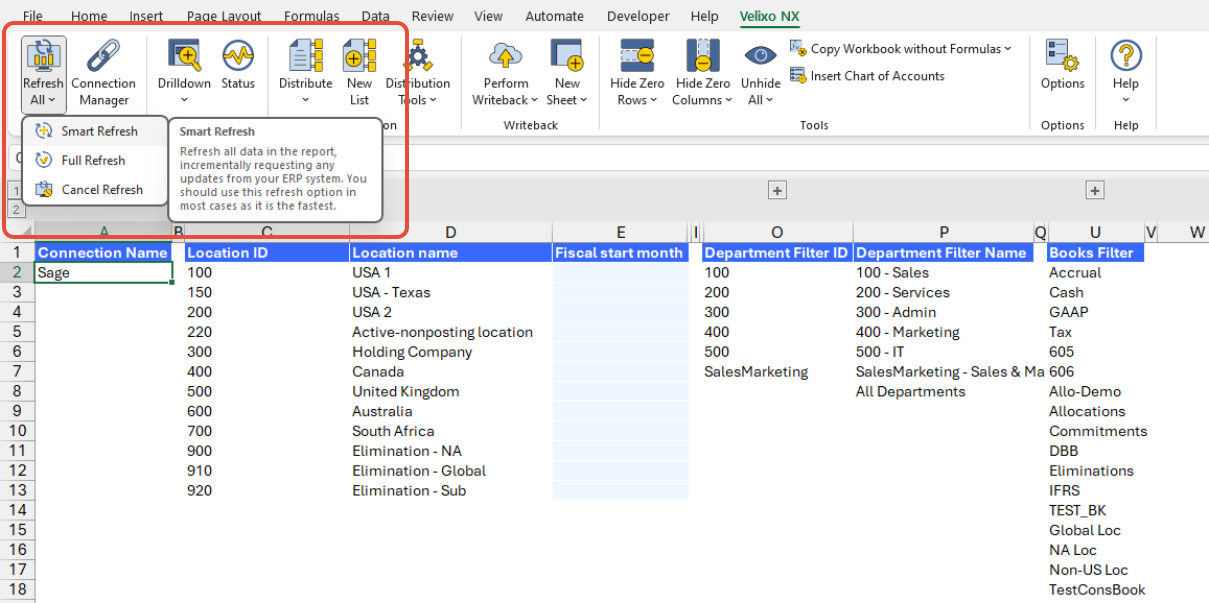The height and width of the screenshot is (603, 1209).
Task: Click Insert Chart of Accounts
Action: (867, 76)
